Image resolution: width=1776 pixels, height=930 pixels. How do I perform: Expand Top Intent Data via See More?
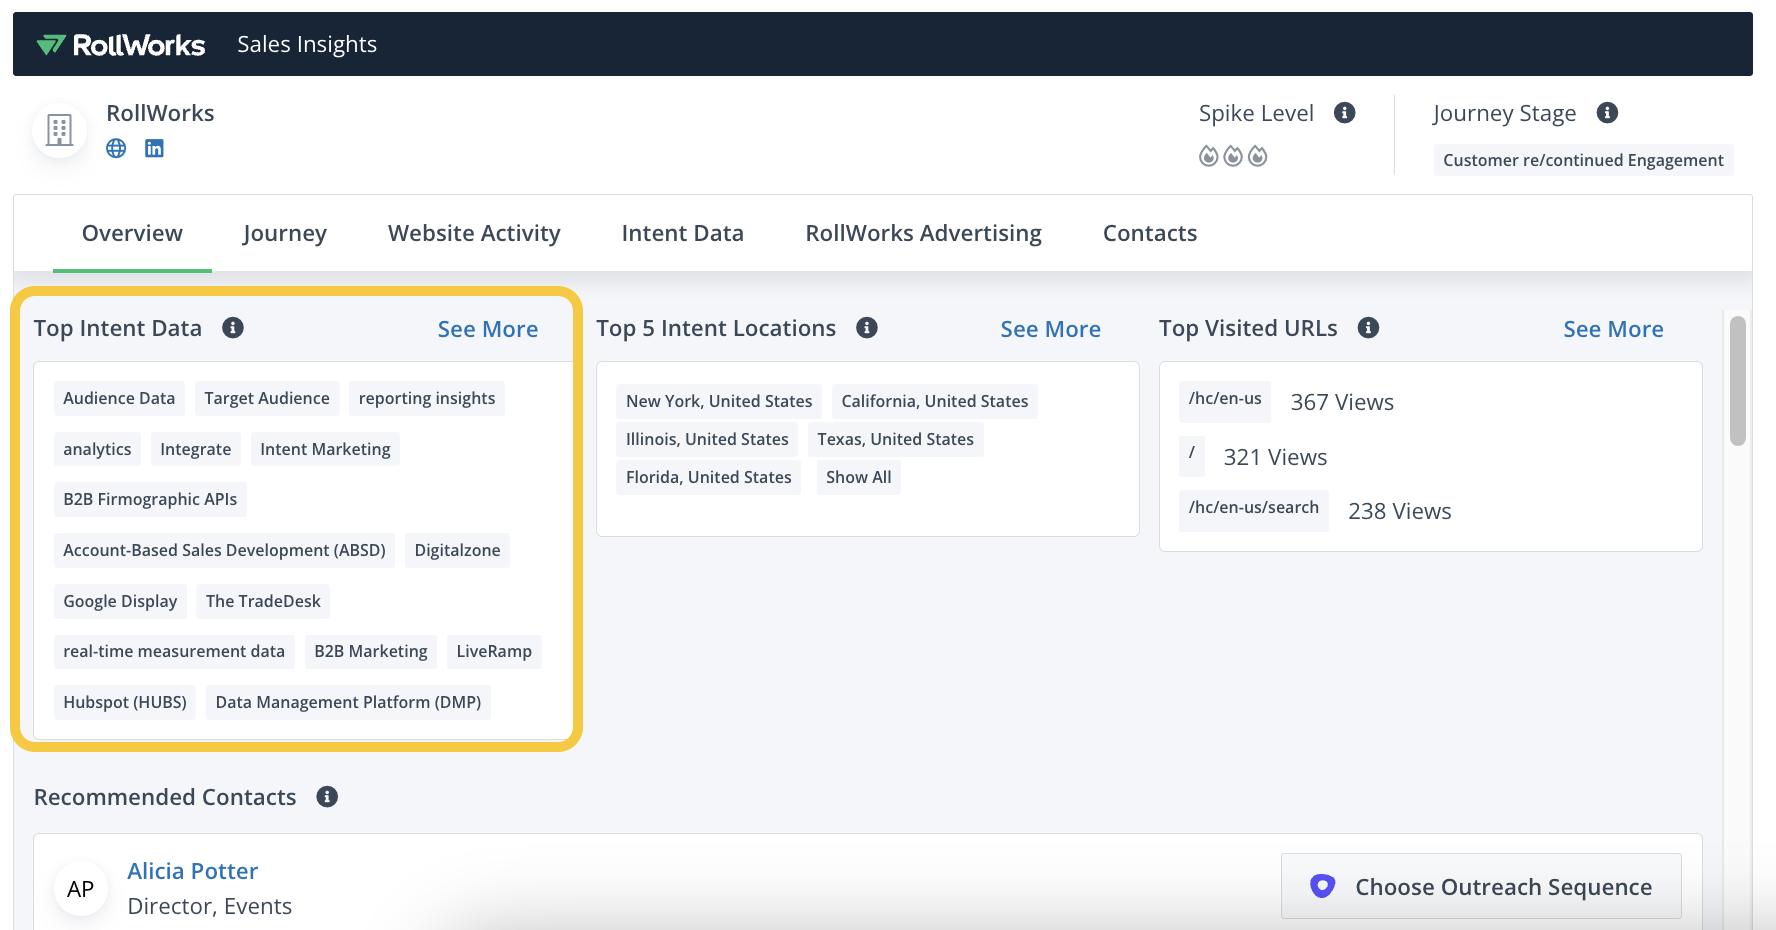[487, 329]
